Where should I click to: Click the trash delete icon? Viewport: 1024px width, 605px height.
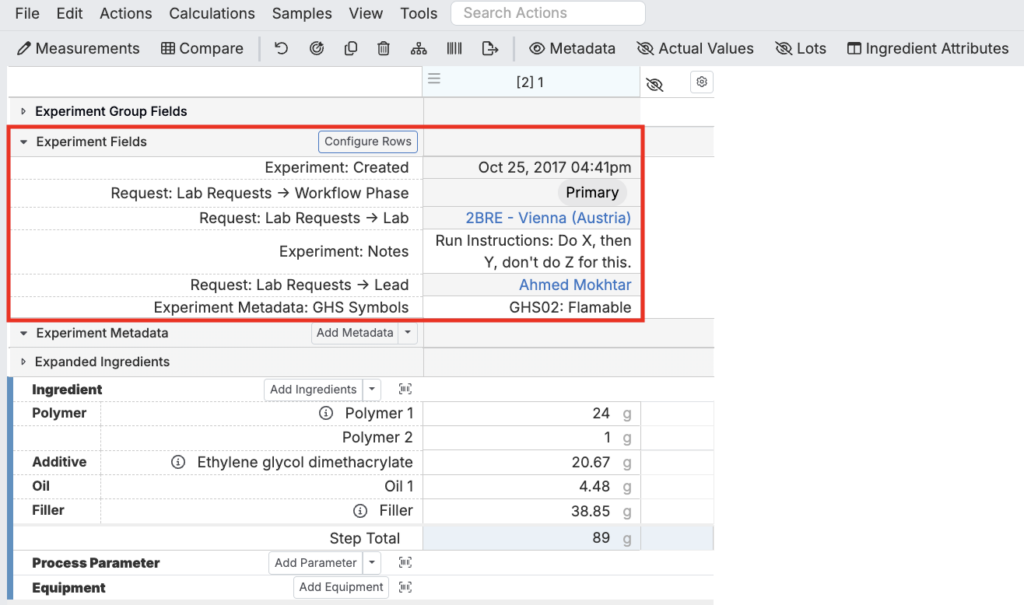(x=383, y=48)
